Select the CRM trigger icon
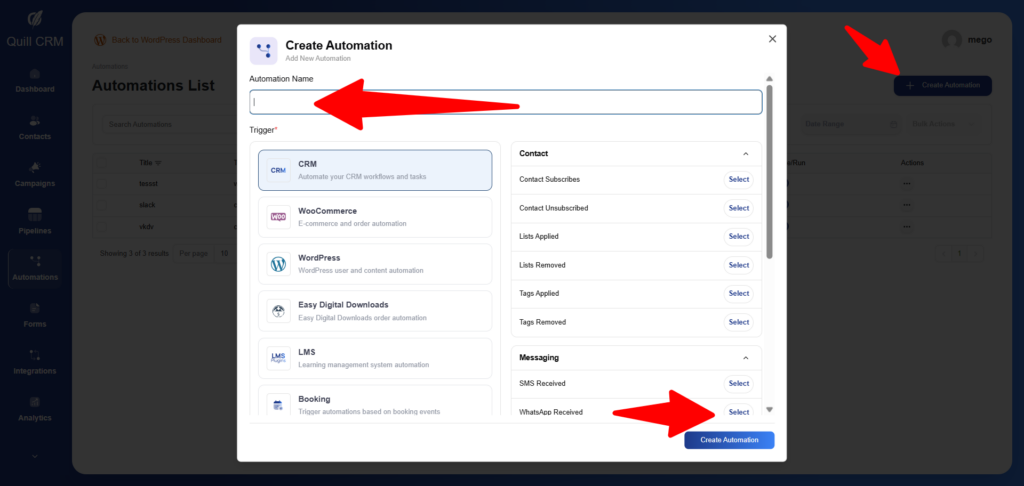The height and width of the screenshot is (486, 1024). click(x=278, y=171)
